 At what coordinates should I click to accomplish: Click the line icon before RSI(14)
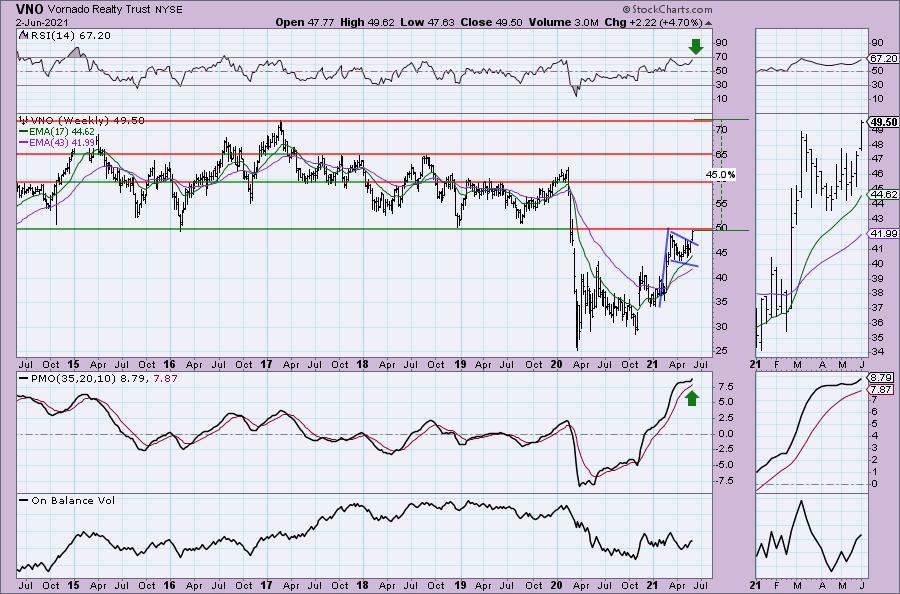click(22, 35)
